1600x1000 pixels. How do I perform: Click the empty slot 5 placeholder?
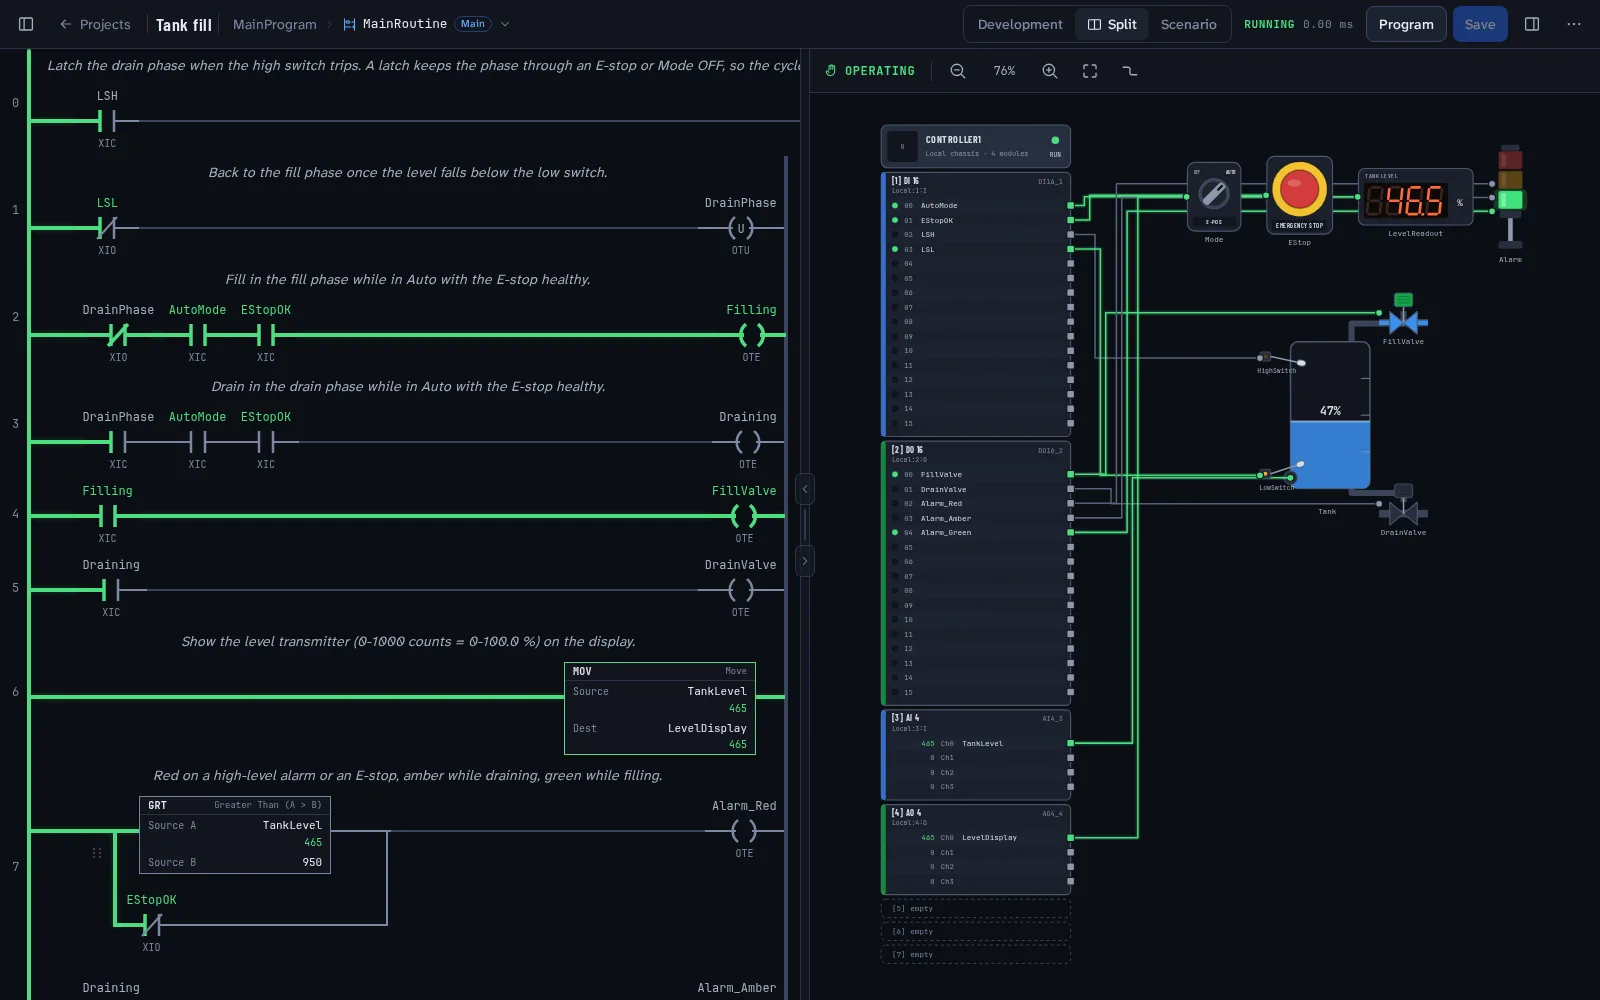(976, 909)
